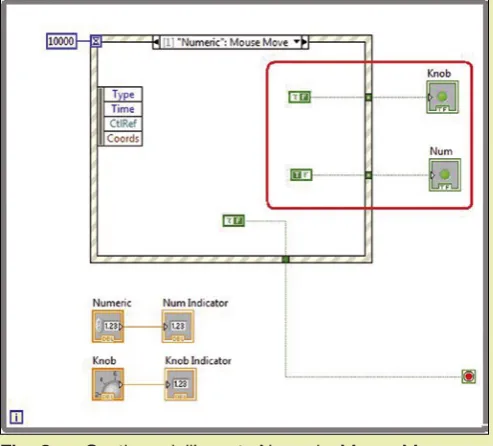Select the Type event data node
The width and height of the screenshot is (493, 446).
[x=123, y=94]
